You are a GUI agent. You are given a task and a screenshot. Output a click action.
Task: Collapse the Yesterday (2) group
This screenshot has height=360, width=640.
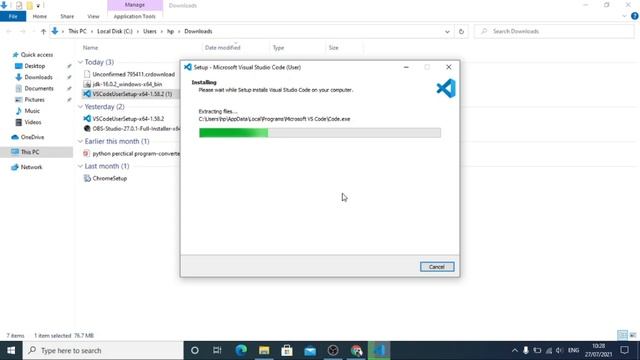pos(80,107)
